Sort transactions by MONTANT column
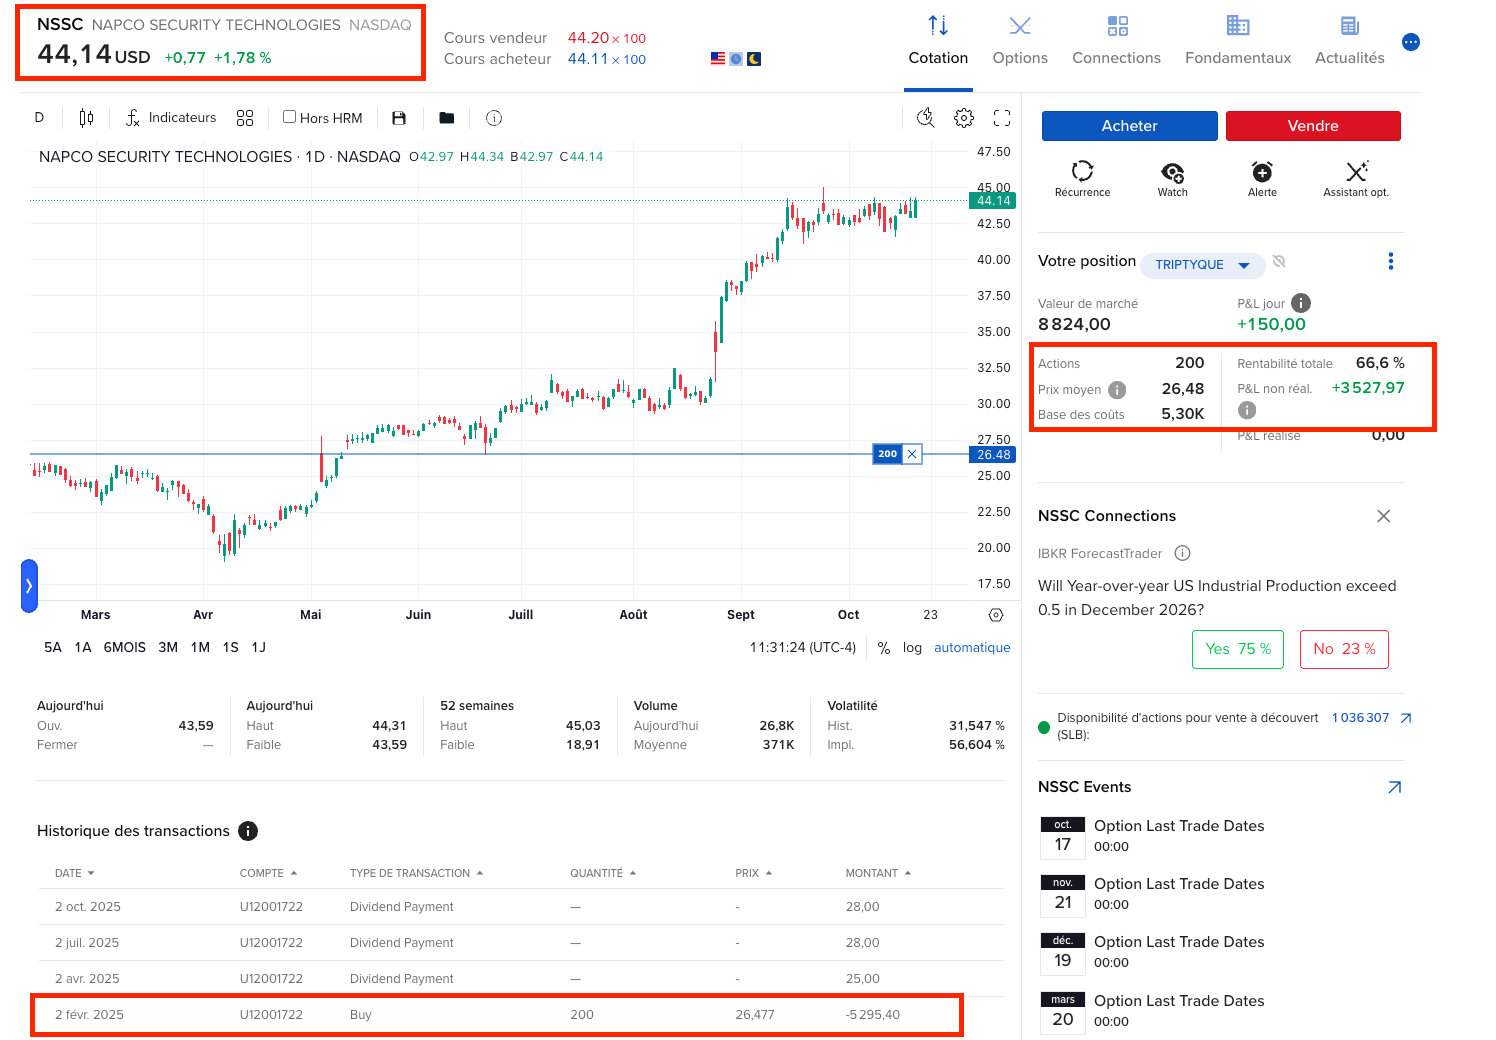This screenshot has width=1496, height=1040. [879, 873]
